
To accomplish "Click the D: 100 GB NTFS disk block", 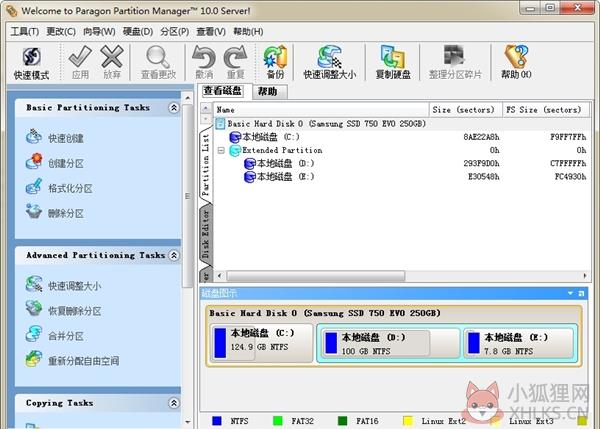I will [389, 343].
